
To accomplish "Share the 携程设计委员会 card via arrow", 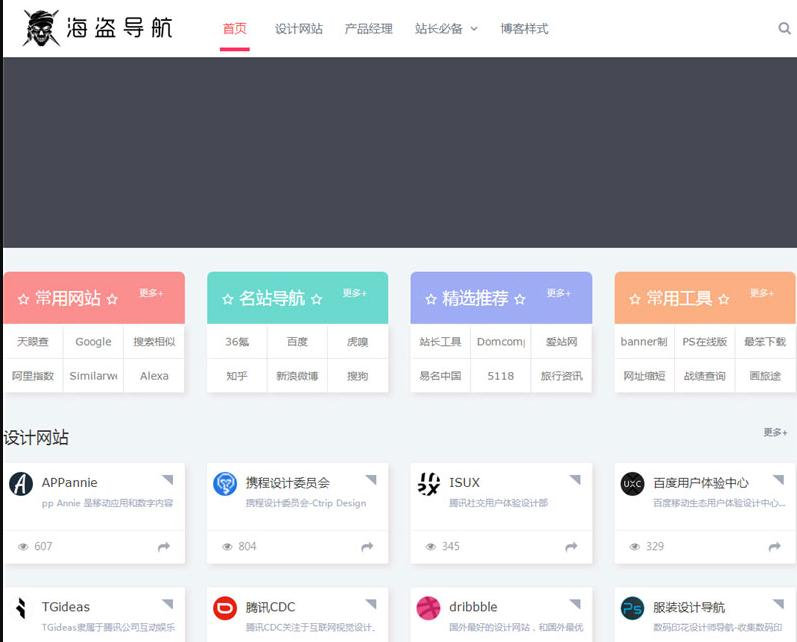I will (367, 546).
